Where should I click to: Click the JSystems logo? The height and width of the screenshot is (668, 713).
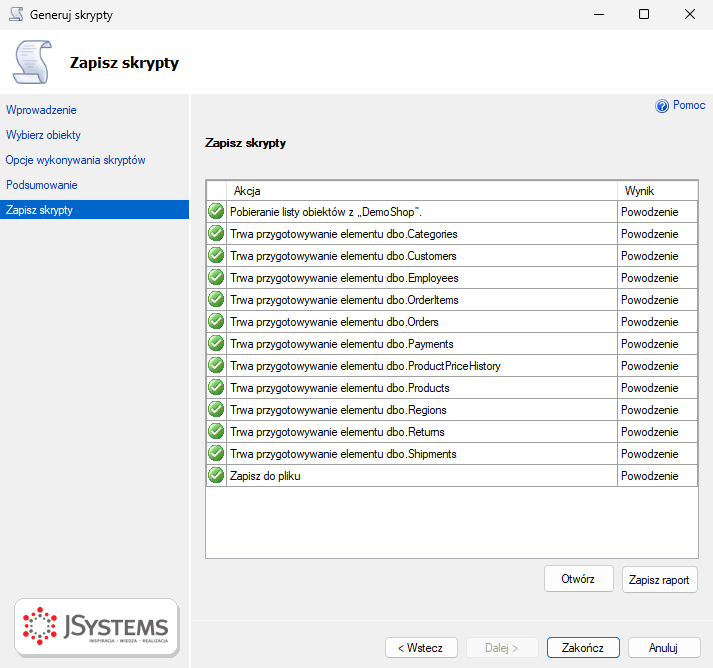[96, 627]
